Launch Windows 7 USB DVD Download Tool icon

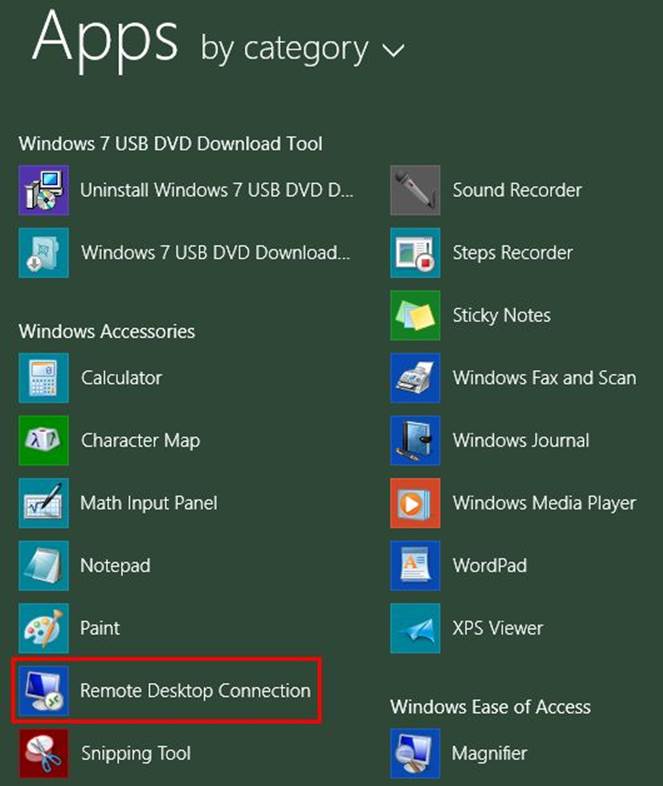coord(44,253)
